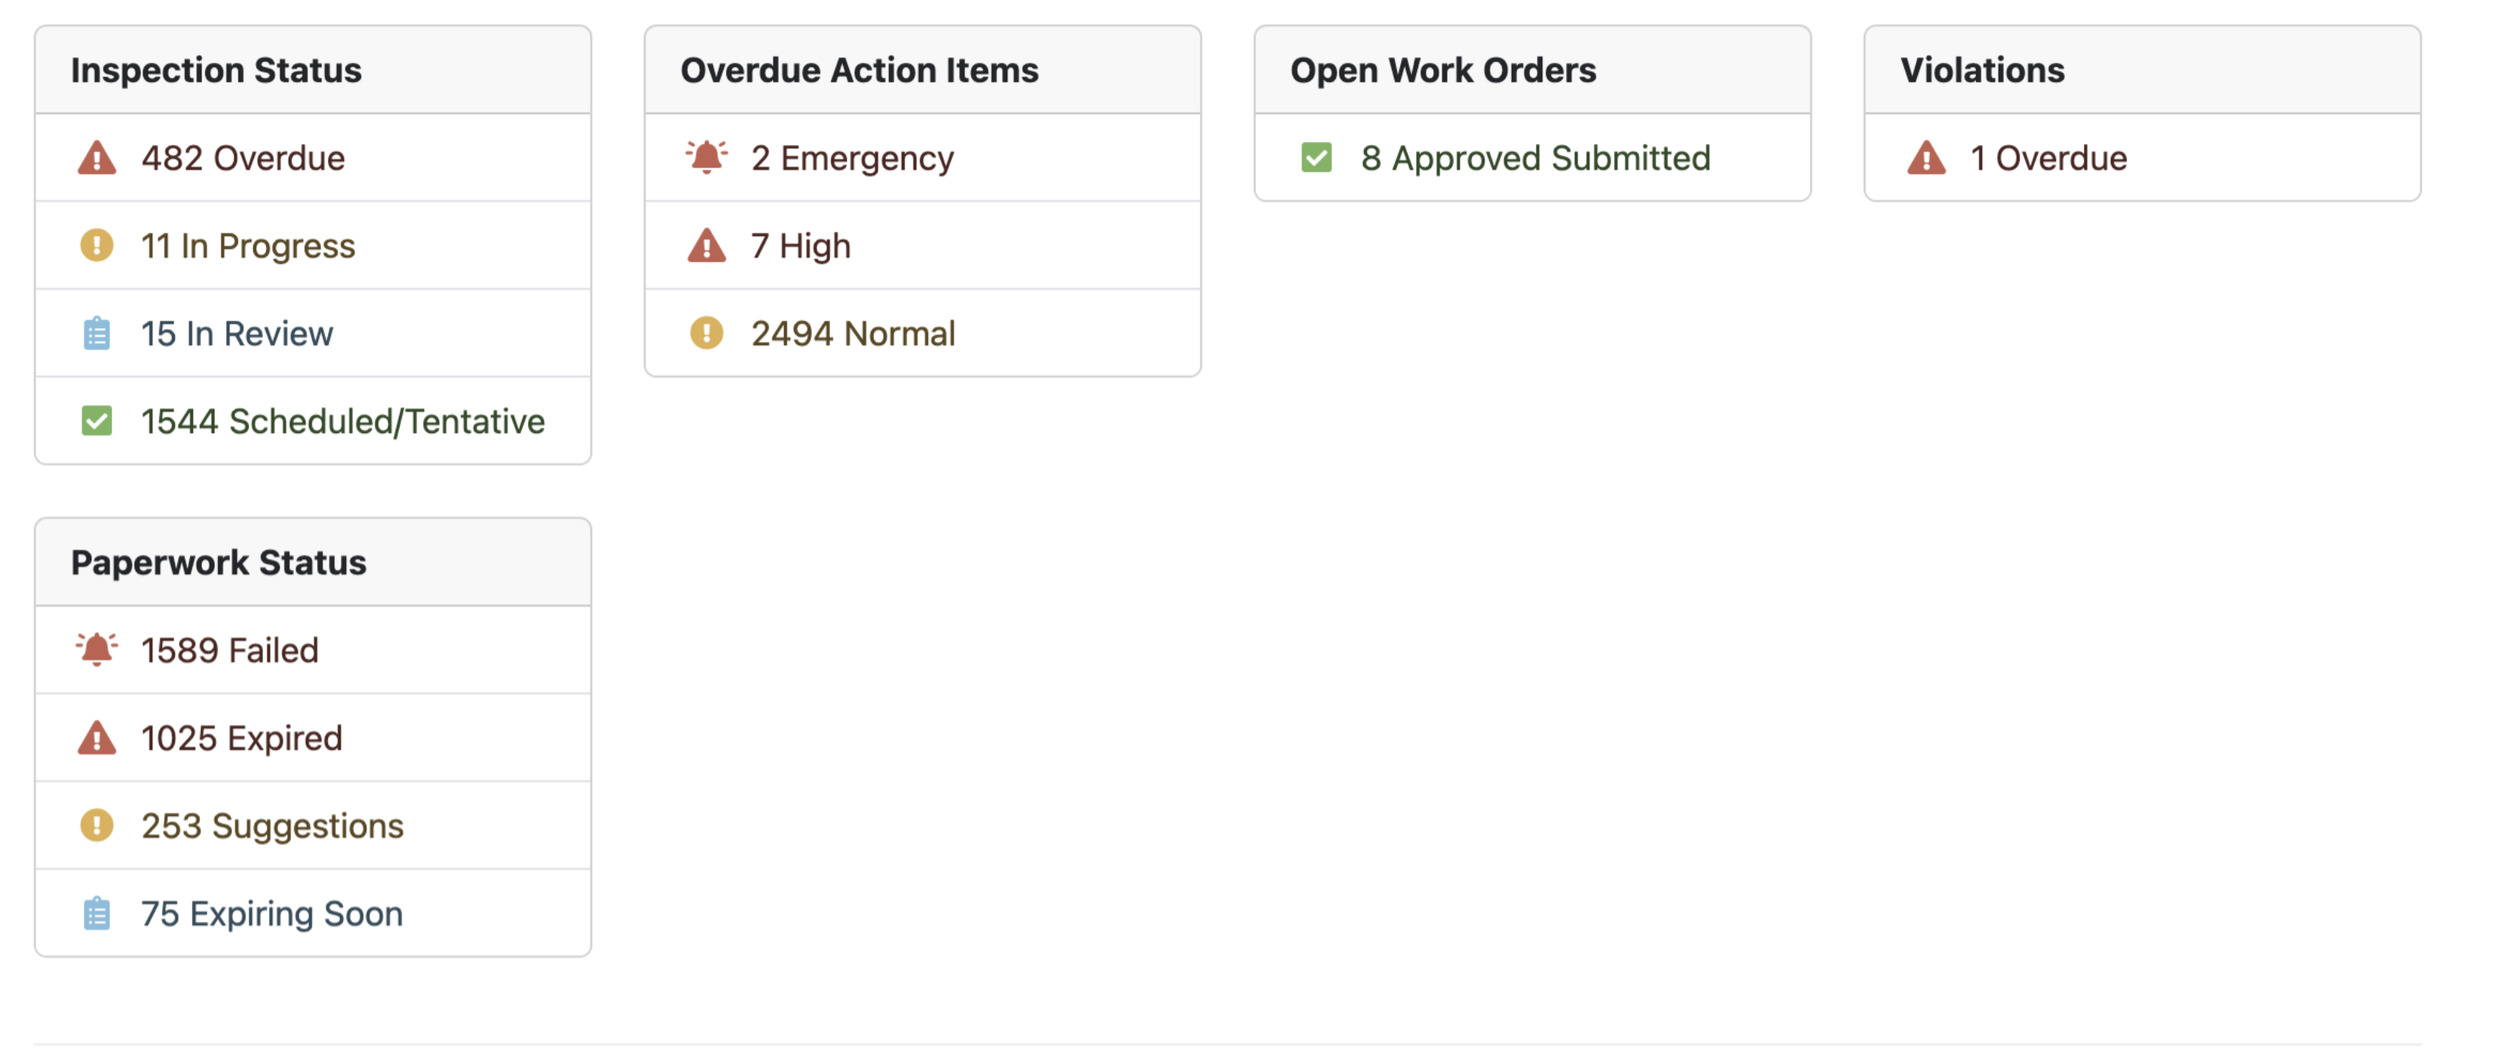Click the yellow exclamation icon beside 2494 Normal
The image size is (2500, 1062).
tap(707, 333)
